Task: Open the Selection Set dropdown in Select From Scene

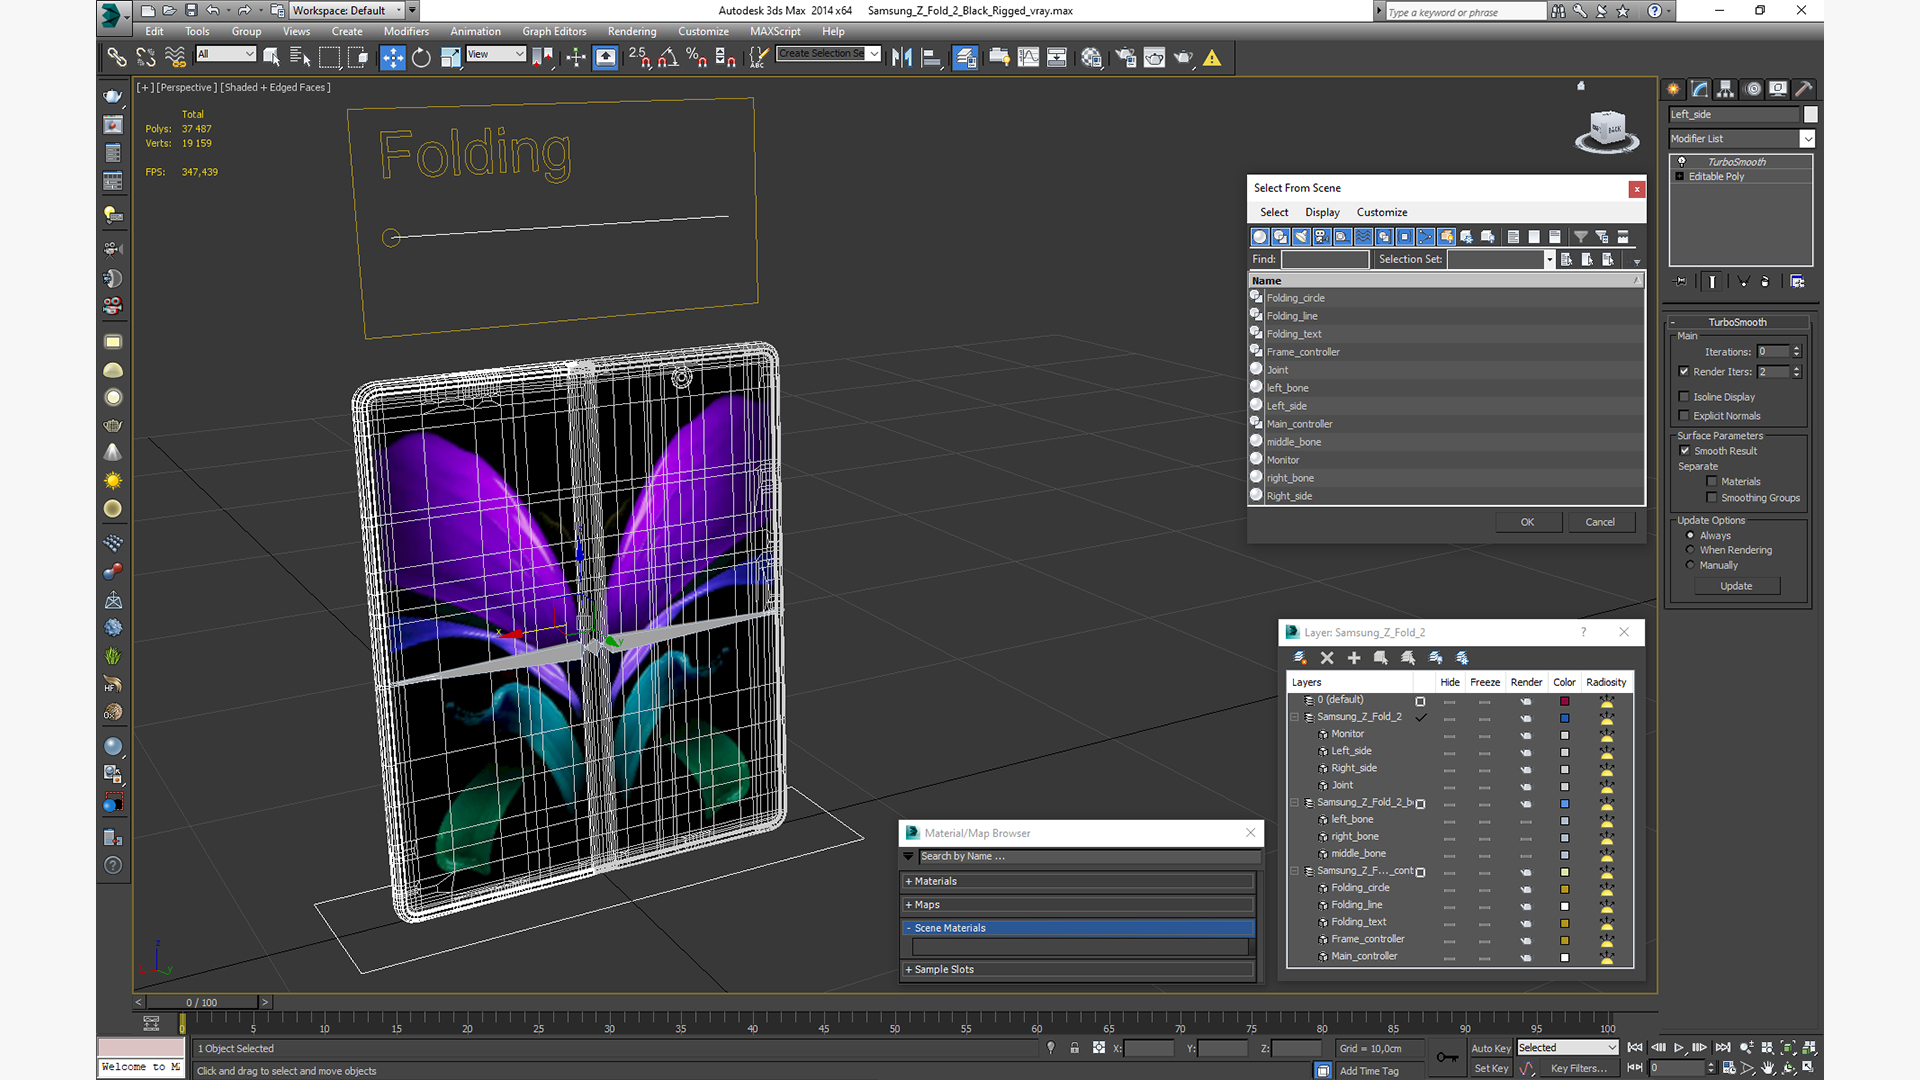Action: (x=1549, y=259)
